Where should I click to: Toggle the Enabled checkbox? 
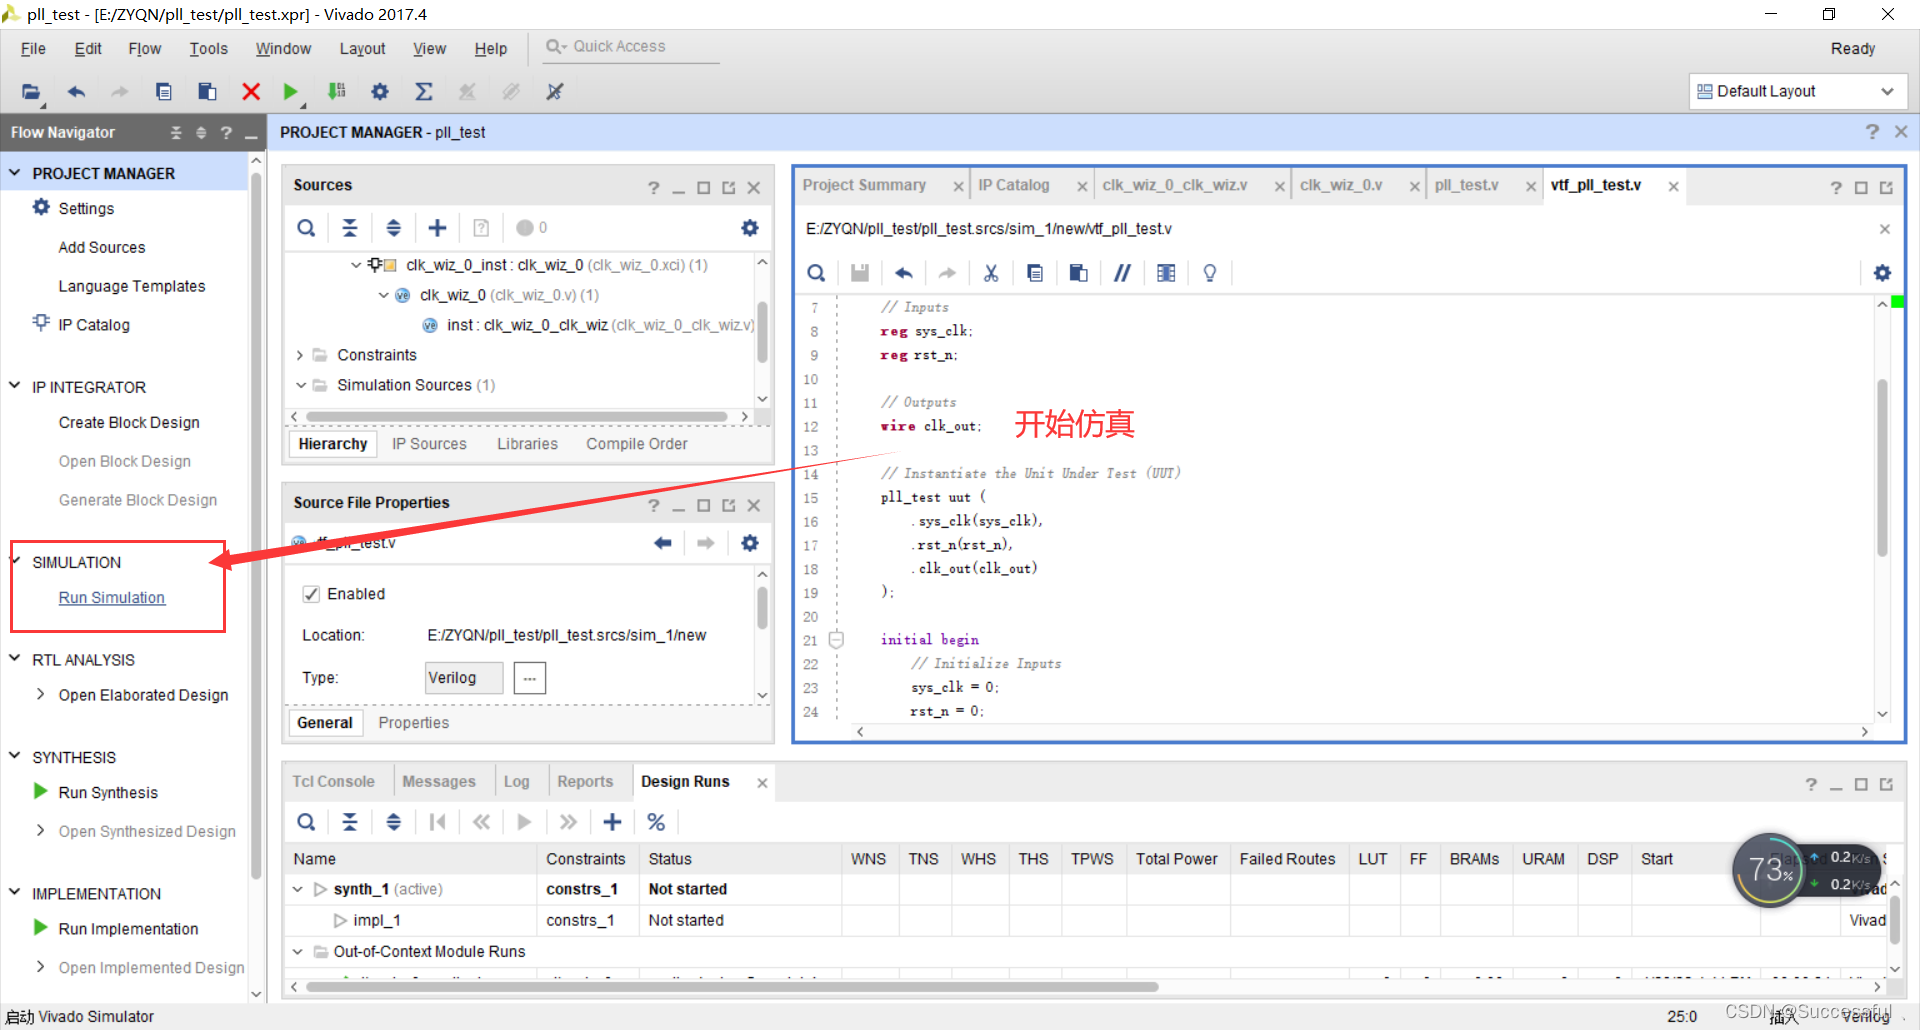coord(311,594)
